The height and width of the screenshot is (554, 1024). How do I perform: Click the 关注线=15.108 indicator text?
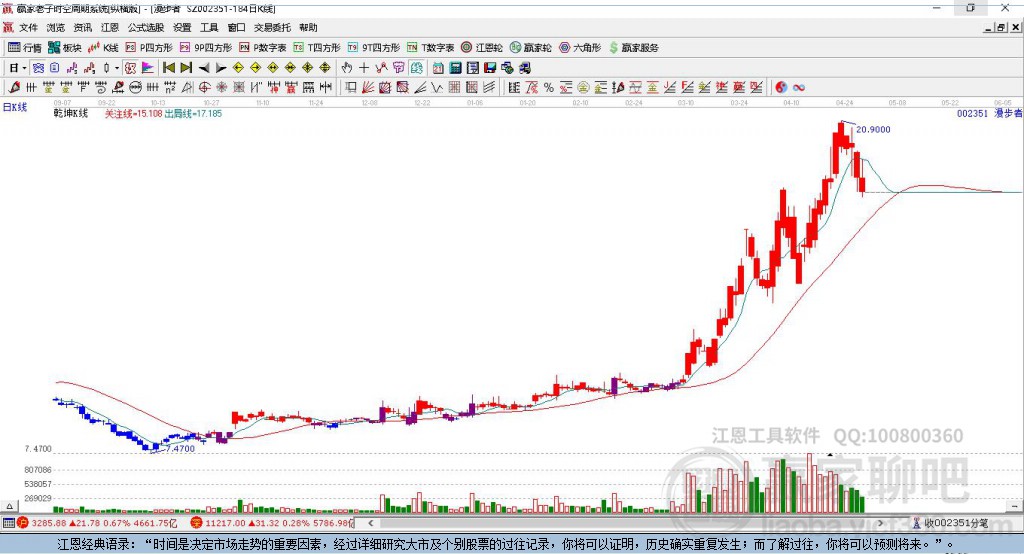pyautogui.click(x=133, y=113)
